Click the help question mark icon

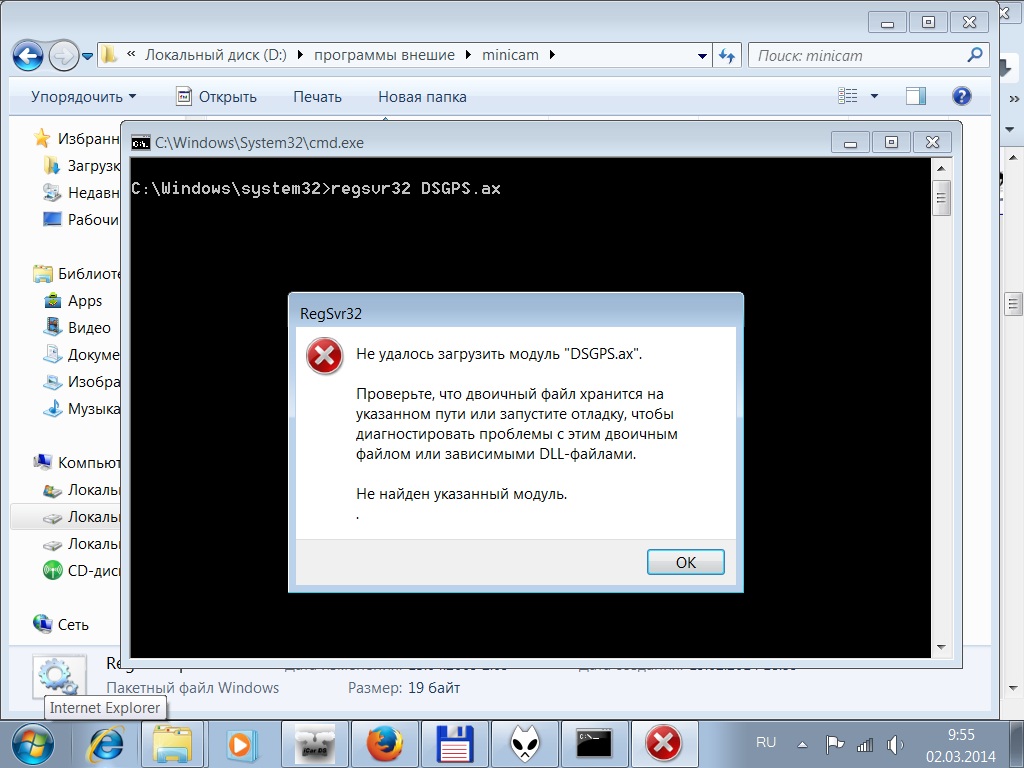pos(961,96)
